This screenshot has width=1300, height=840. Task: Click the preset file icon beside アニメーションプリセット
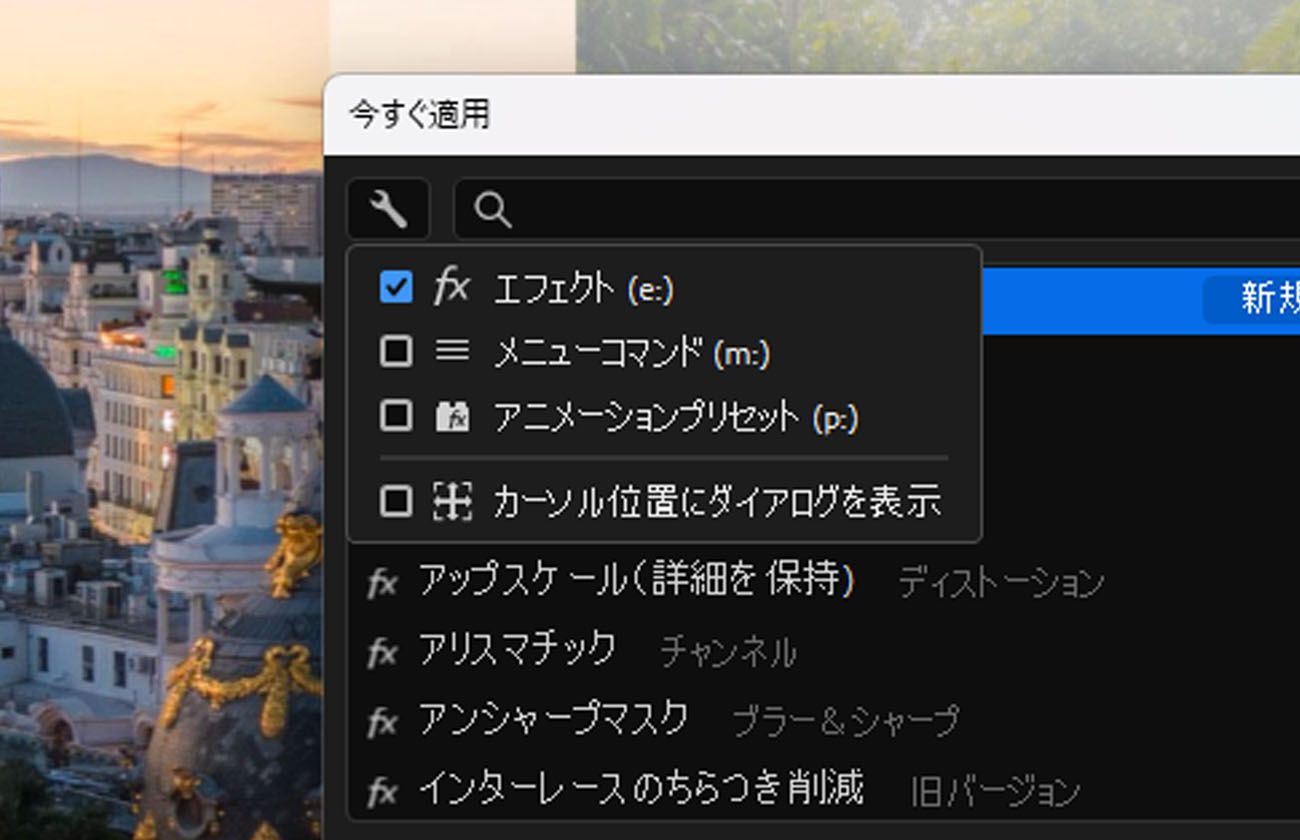pyautogui.click(x=452, y=415)
